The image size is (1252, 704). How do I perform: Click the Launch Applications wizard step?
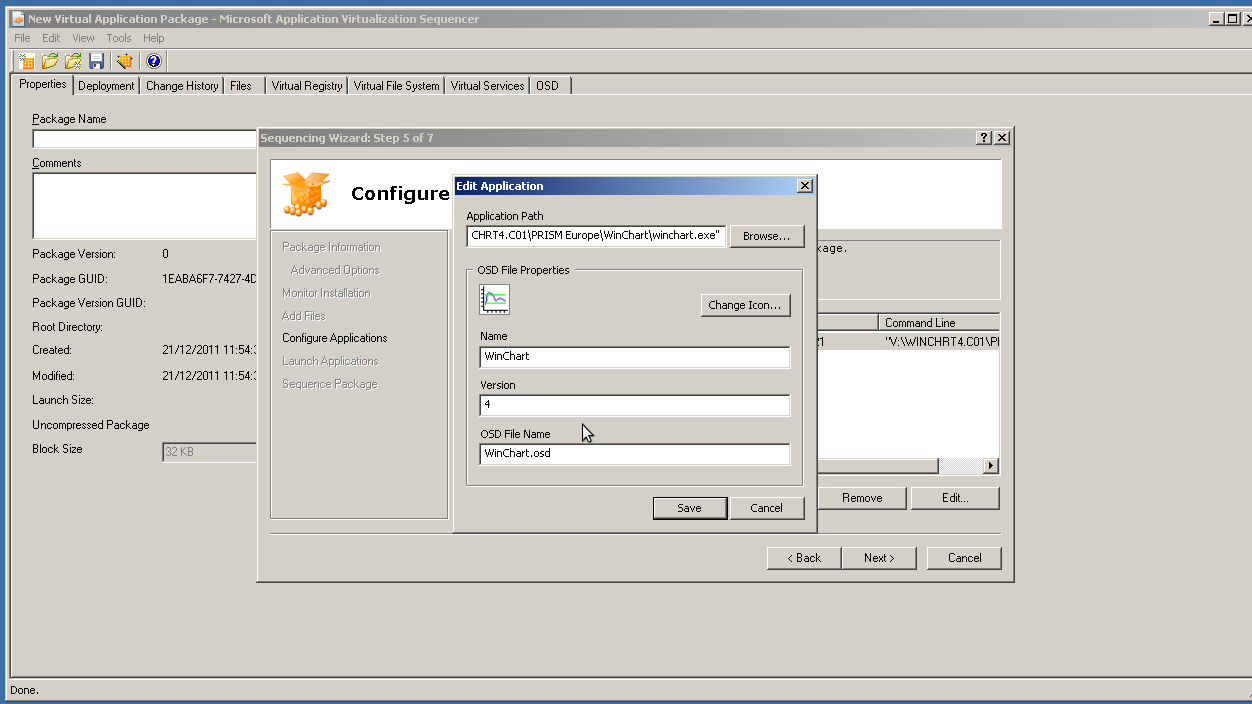(x=330, y=361)
